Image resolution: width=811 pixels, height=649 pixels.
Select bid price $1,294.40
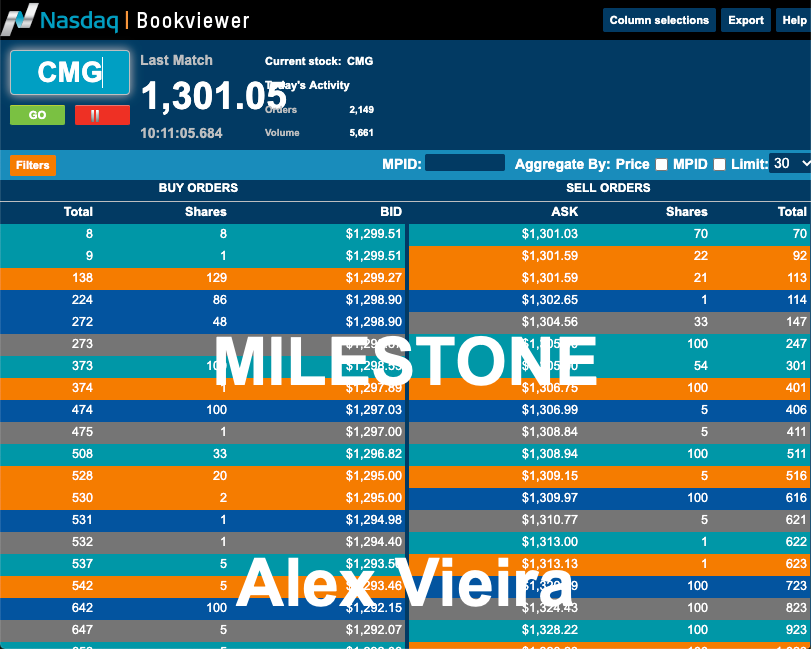click(373, 541)
